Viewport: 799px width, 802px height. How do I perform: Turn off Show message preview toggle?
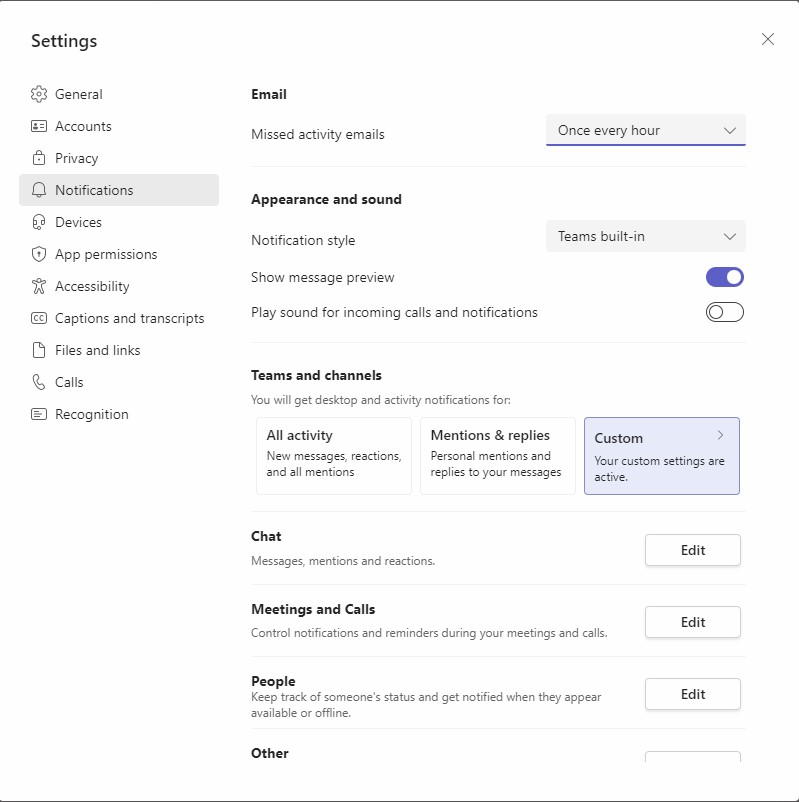click(x=725, y=277)
